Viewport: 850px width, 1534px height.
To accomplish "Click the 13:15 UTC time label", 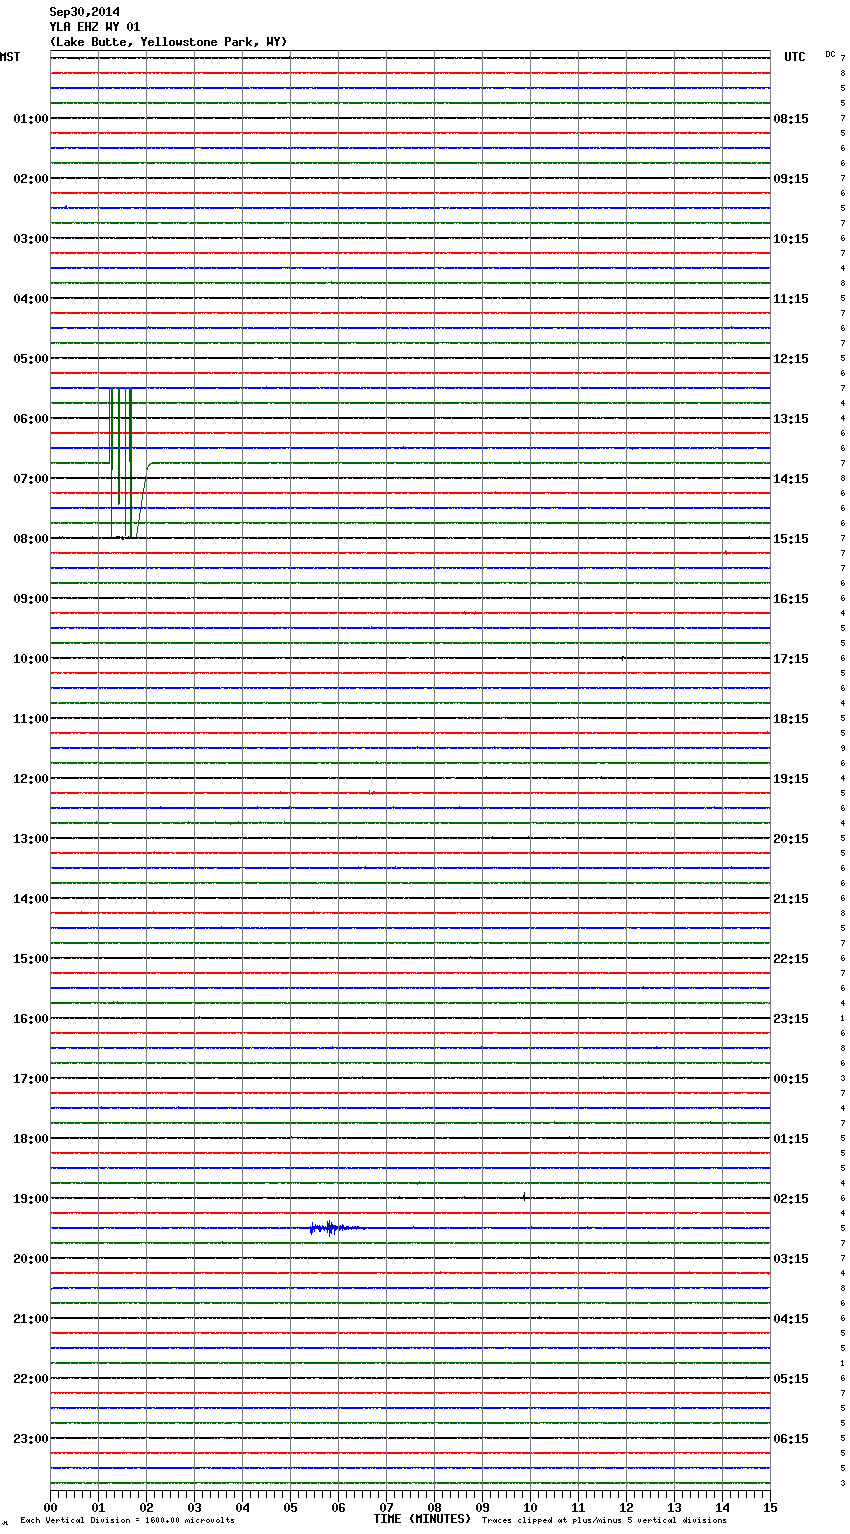I will (x=791, y=419).
